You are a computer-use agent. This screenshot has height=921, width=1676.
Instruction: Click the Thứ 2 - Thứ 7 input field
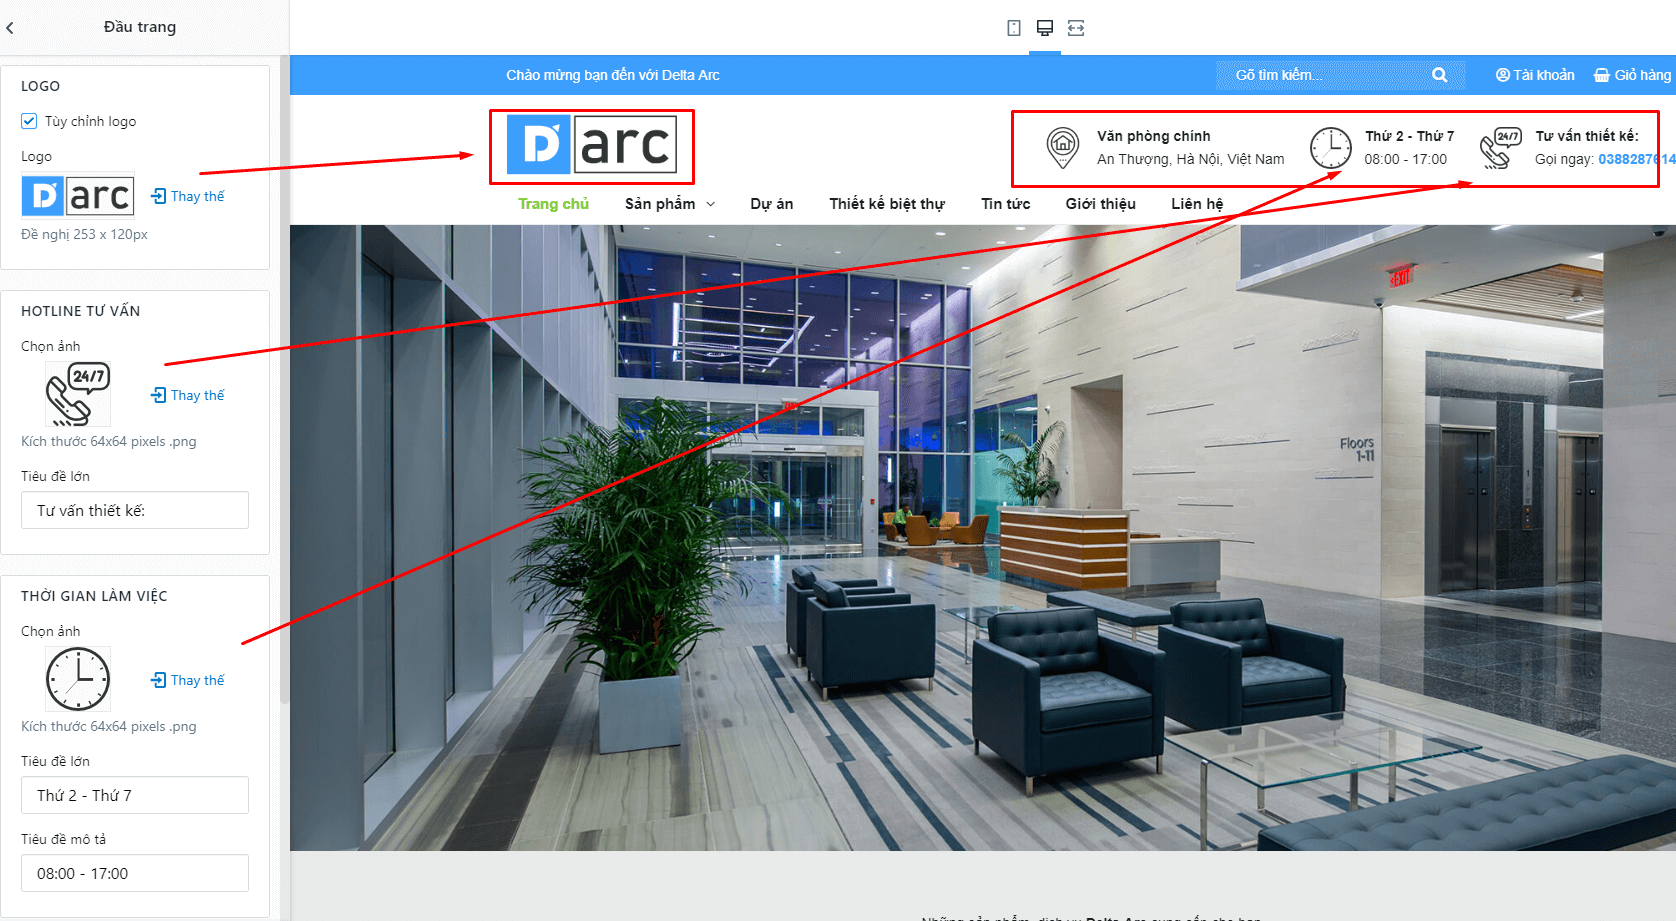point(135,795)
